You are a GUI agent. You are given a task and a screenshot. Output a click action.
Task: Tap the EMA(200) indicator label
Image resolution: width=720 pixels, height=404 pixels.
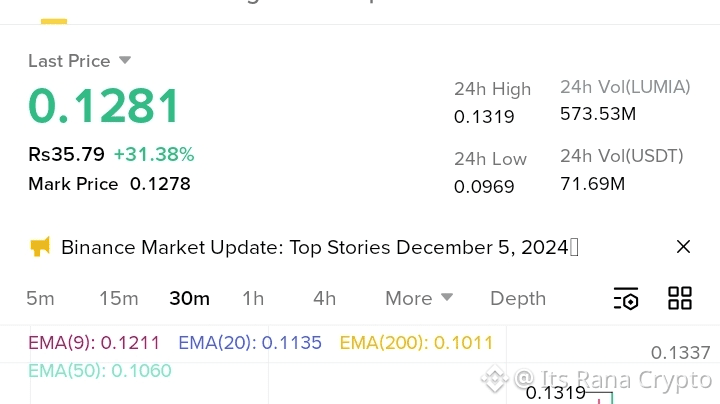416,343
